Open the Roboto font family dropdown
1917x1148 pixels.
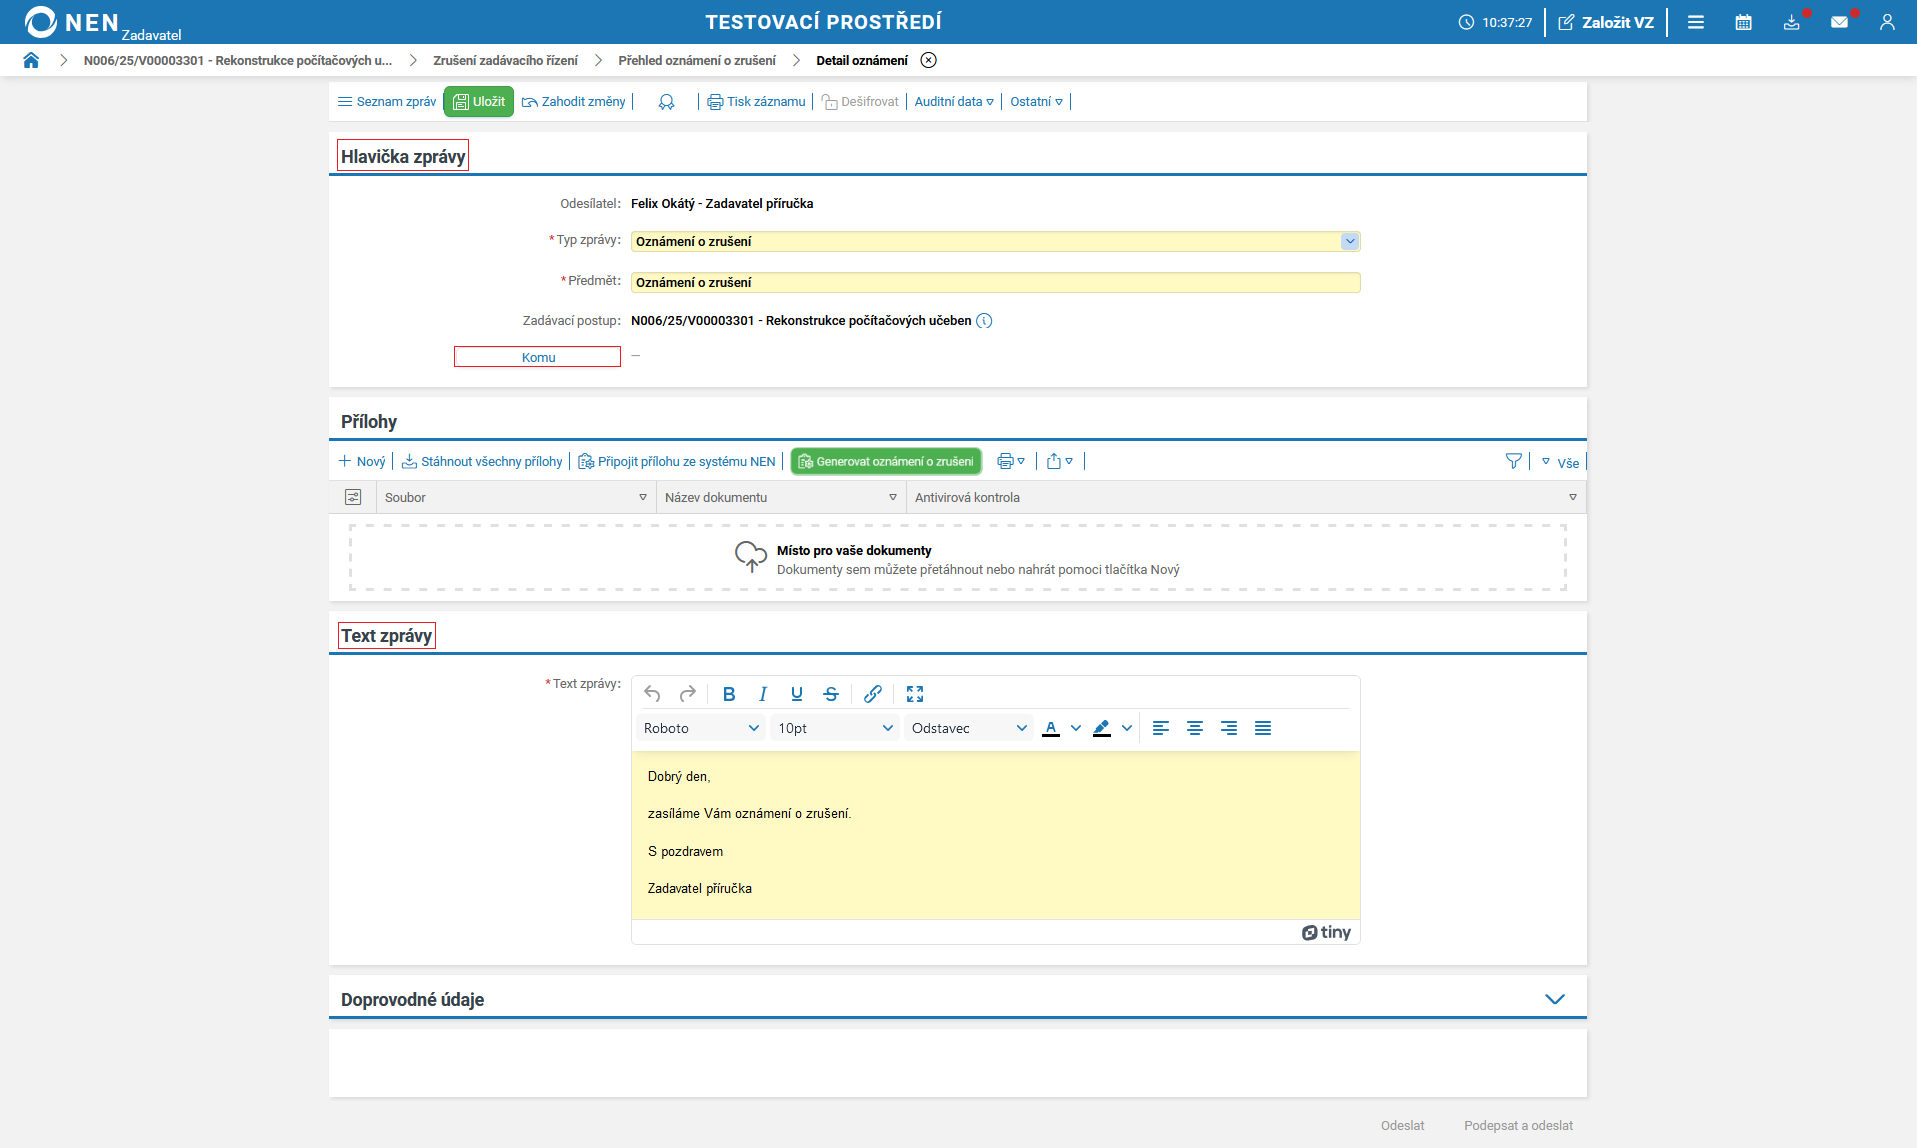[x=701, y=728]
